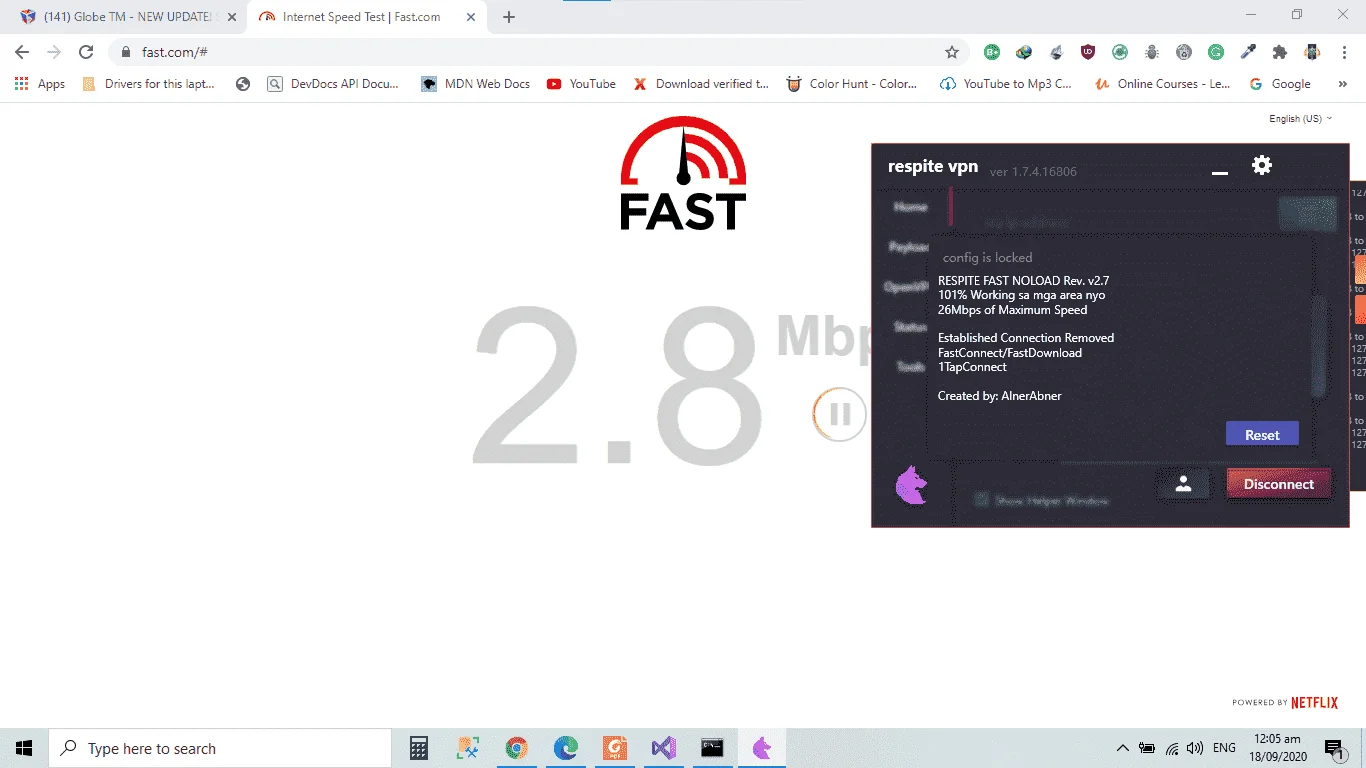
Task: Open the volume control in tray
Action: coord(1195,748)
